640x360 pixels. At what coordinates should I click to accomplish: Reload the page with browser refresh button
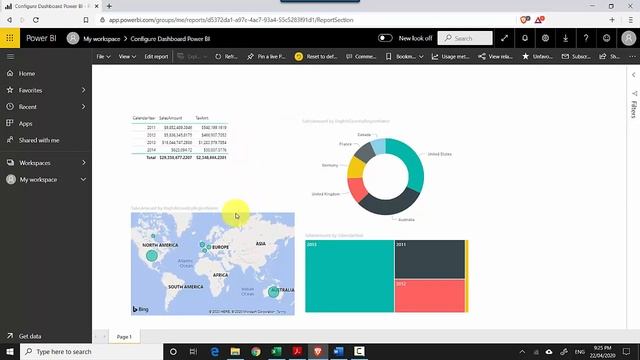pyautogui.click(x=36, y=20)
